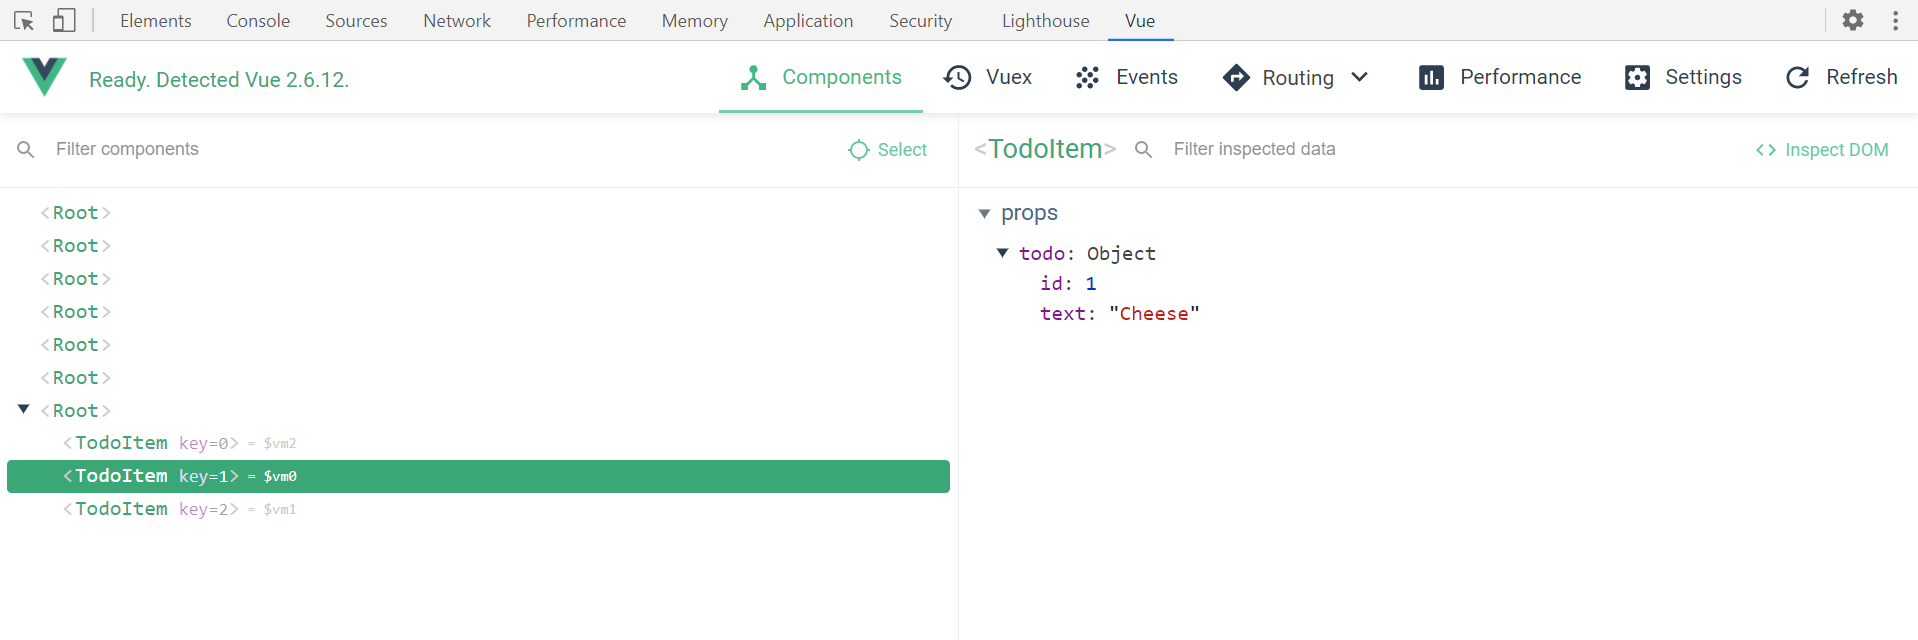1918x640 pixels.
Task: Switch to the Console tab
Action: [258, 20]
